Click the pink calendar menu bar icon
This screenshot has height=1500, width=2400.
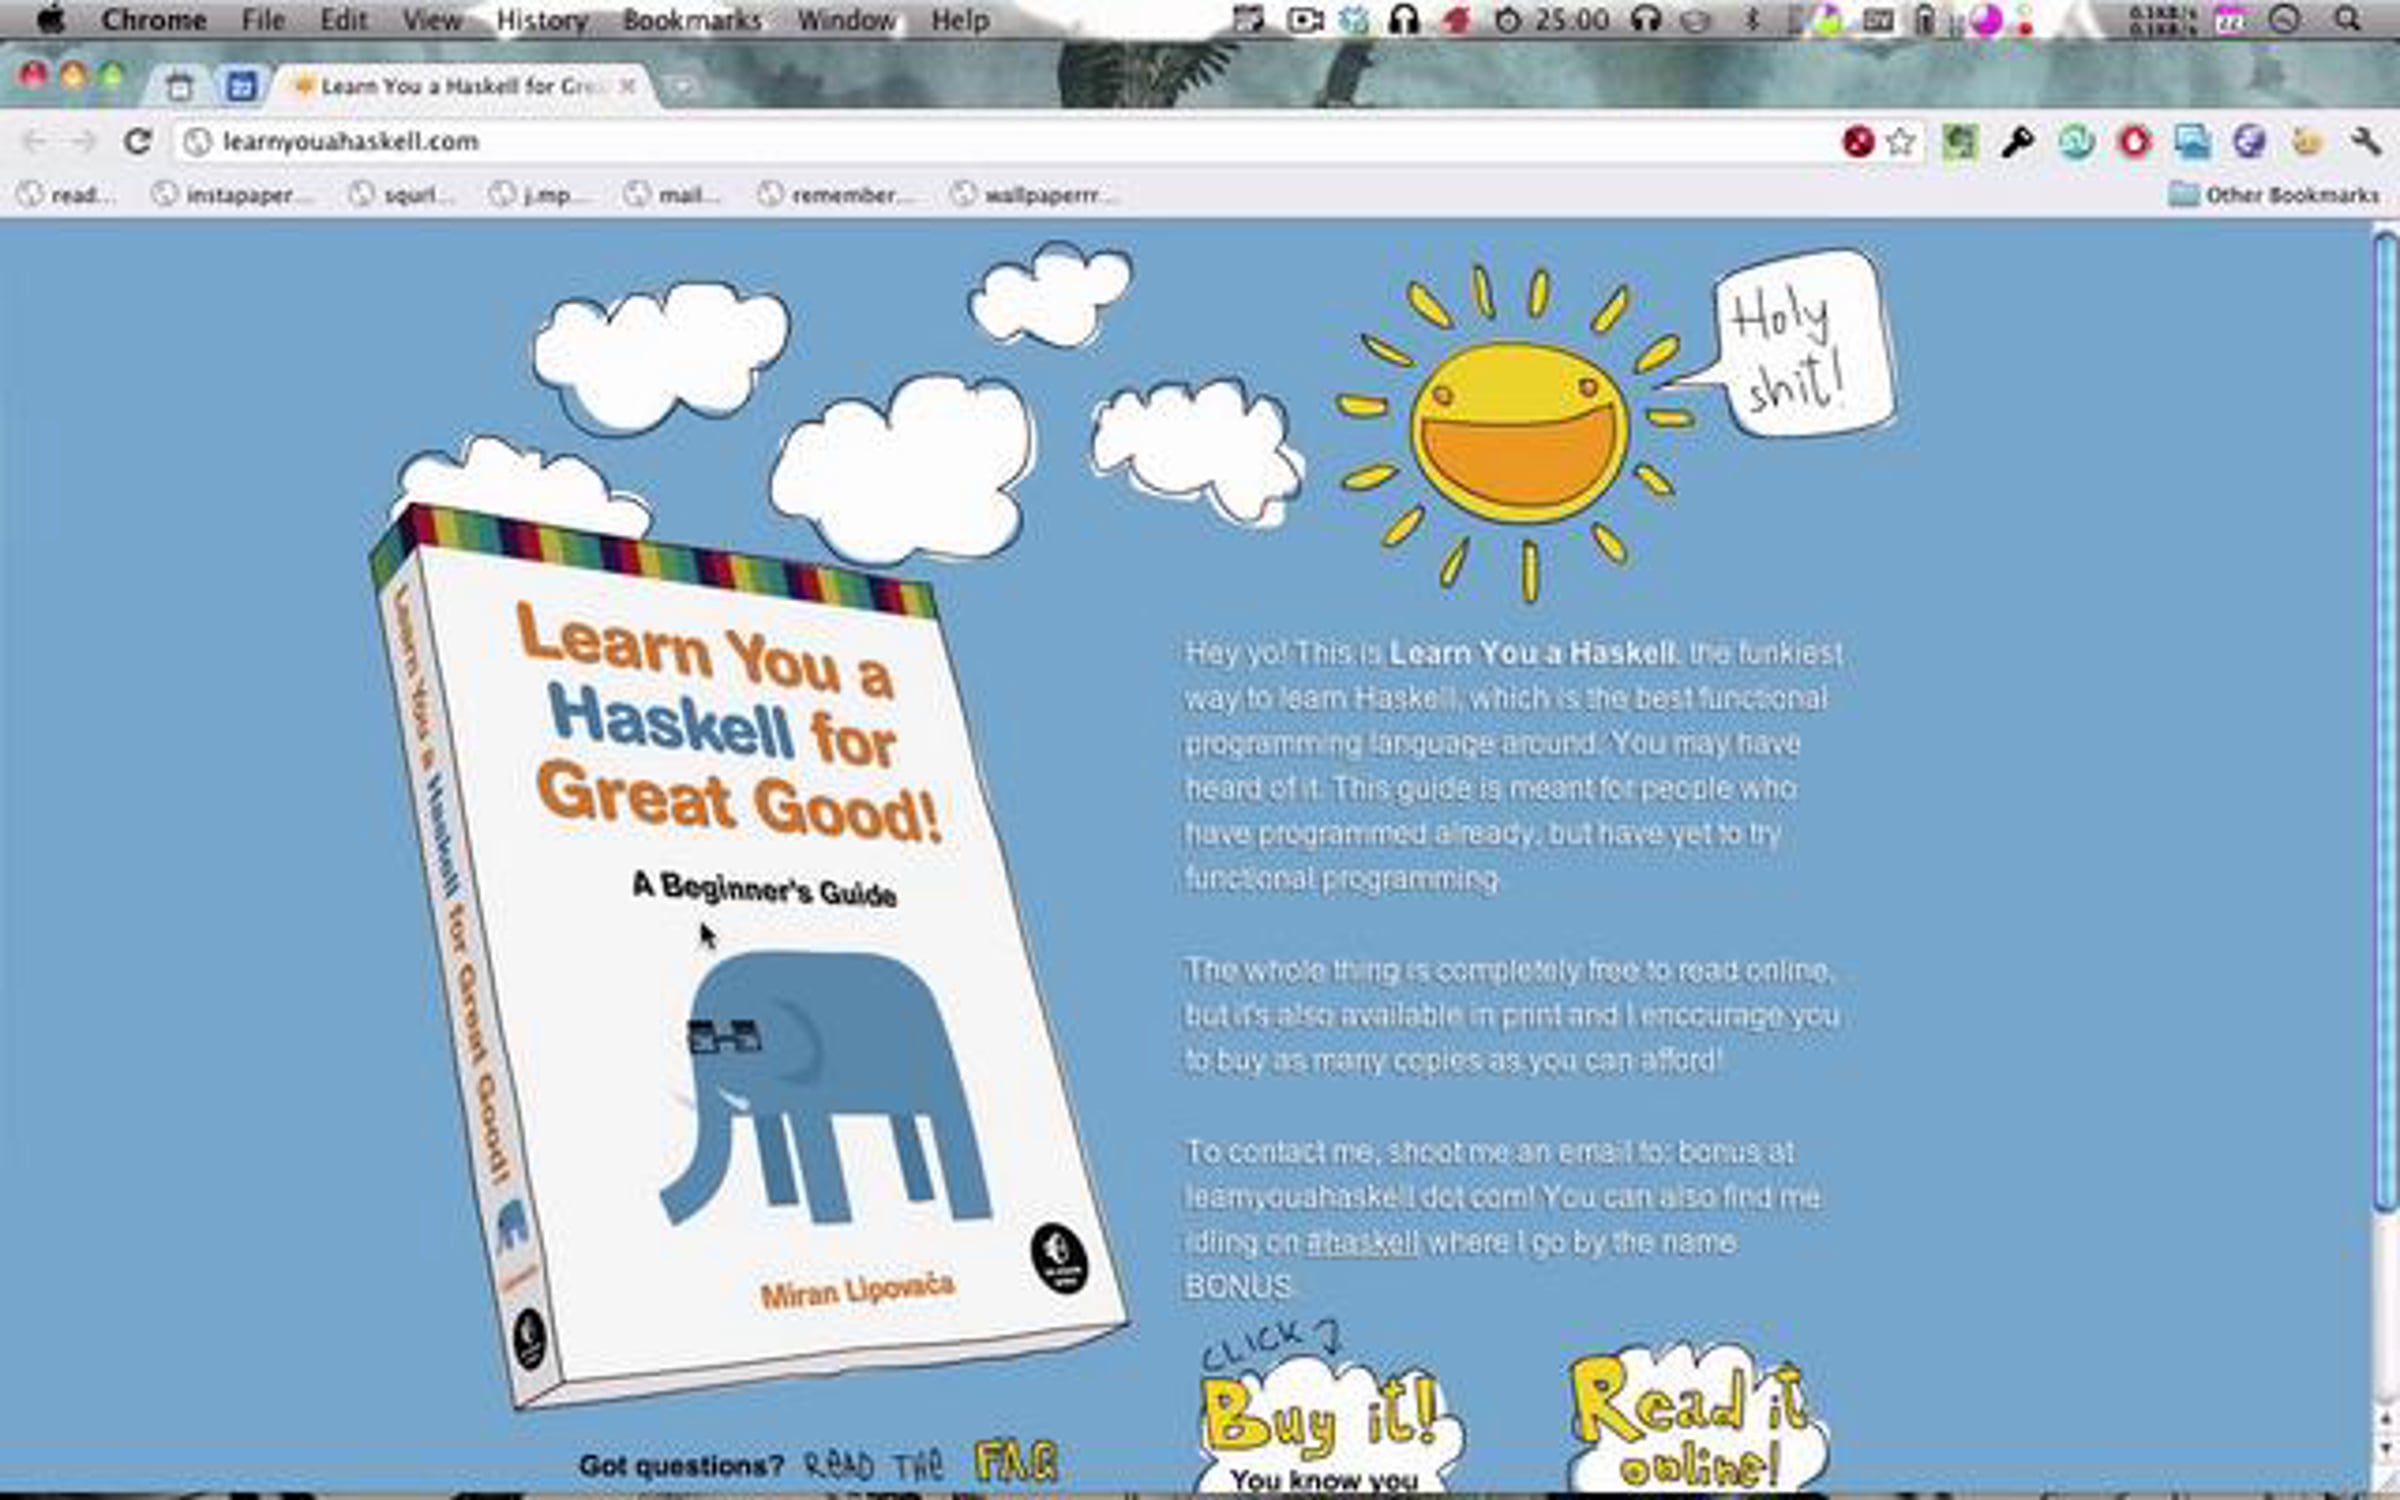point(2230,19)
